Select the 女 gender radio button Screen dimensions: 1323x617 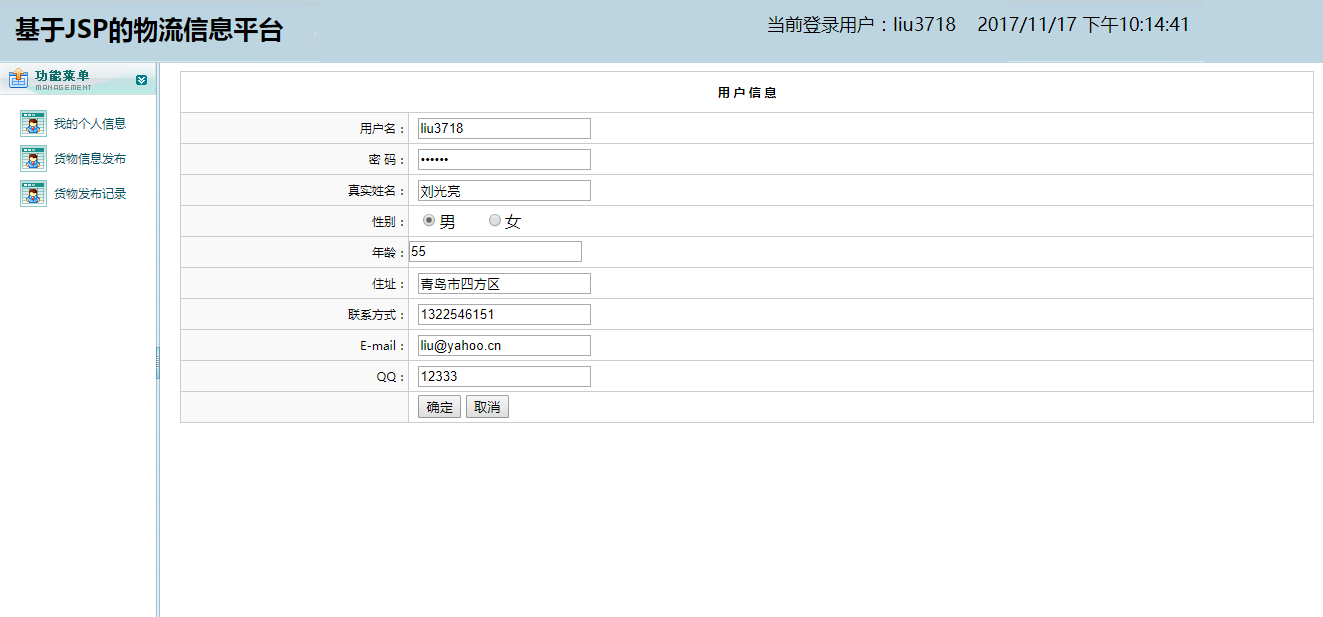point(494,220)
